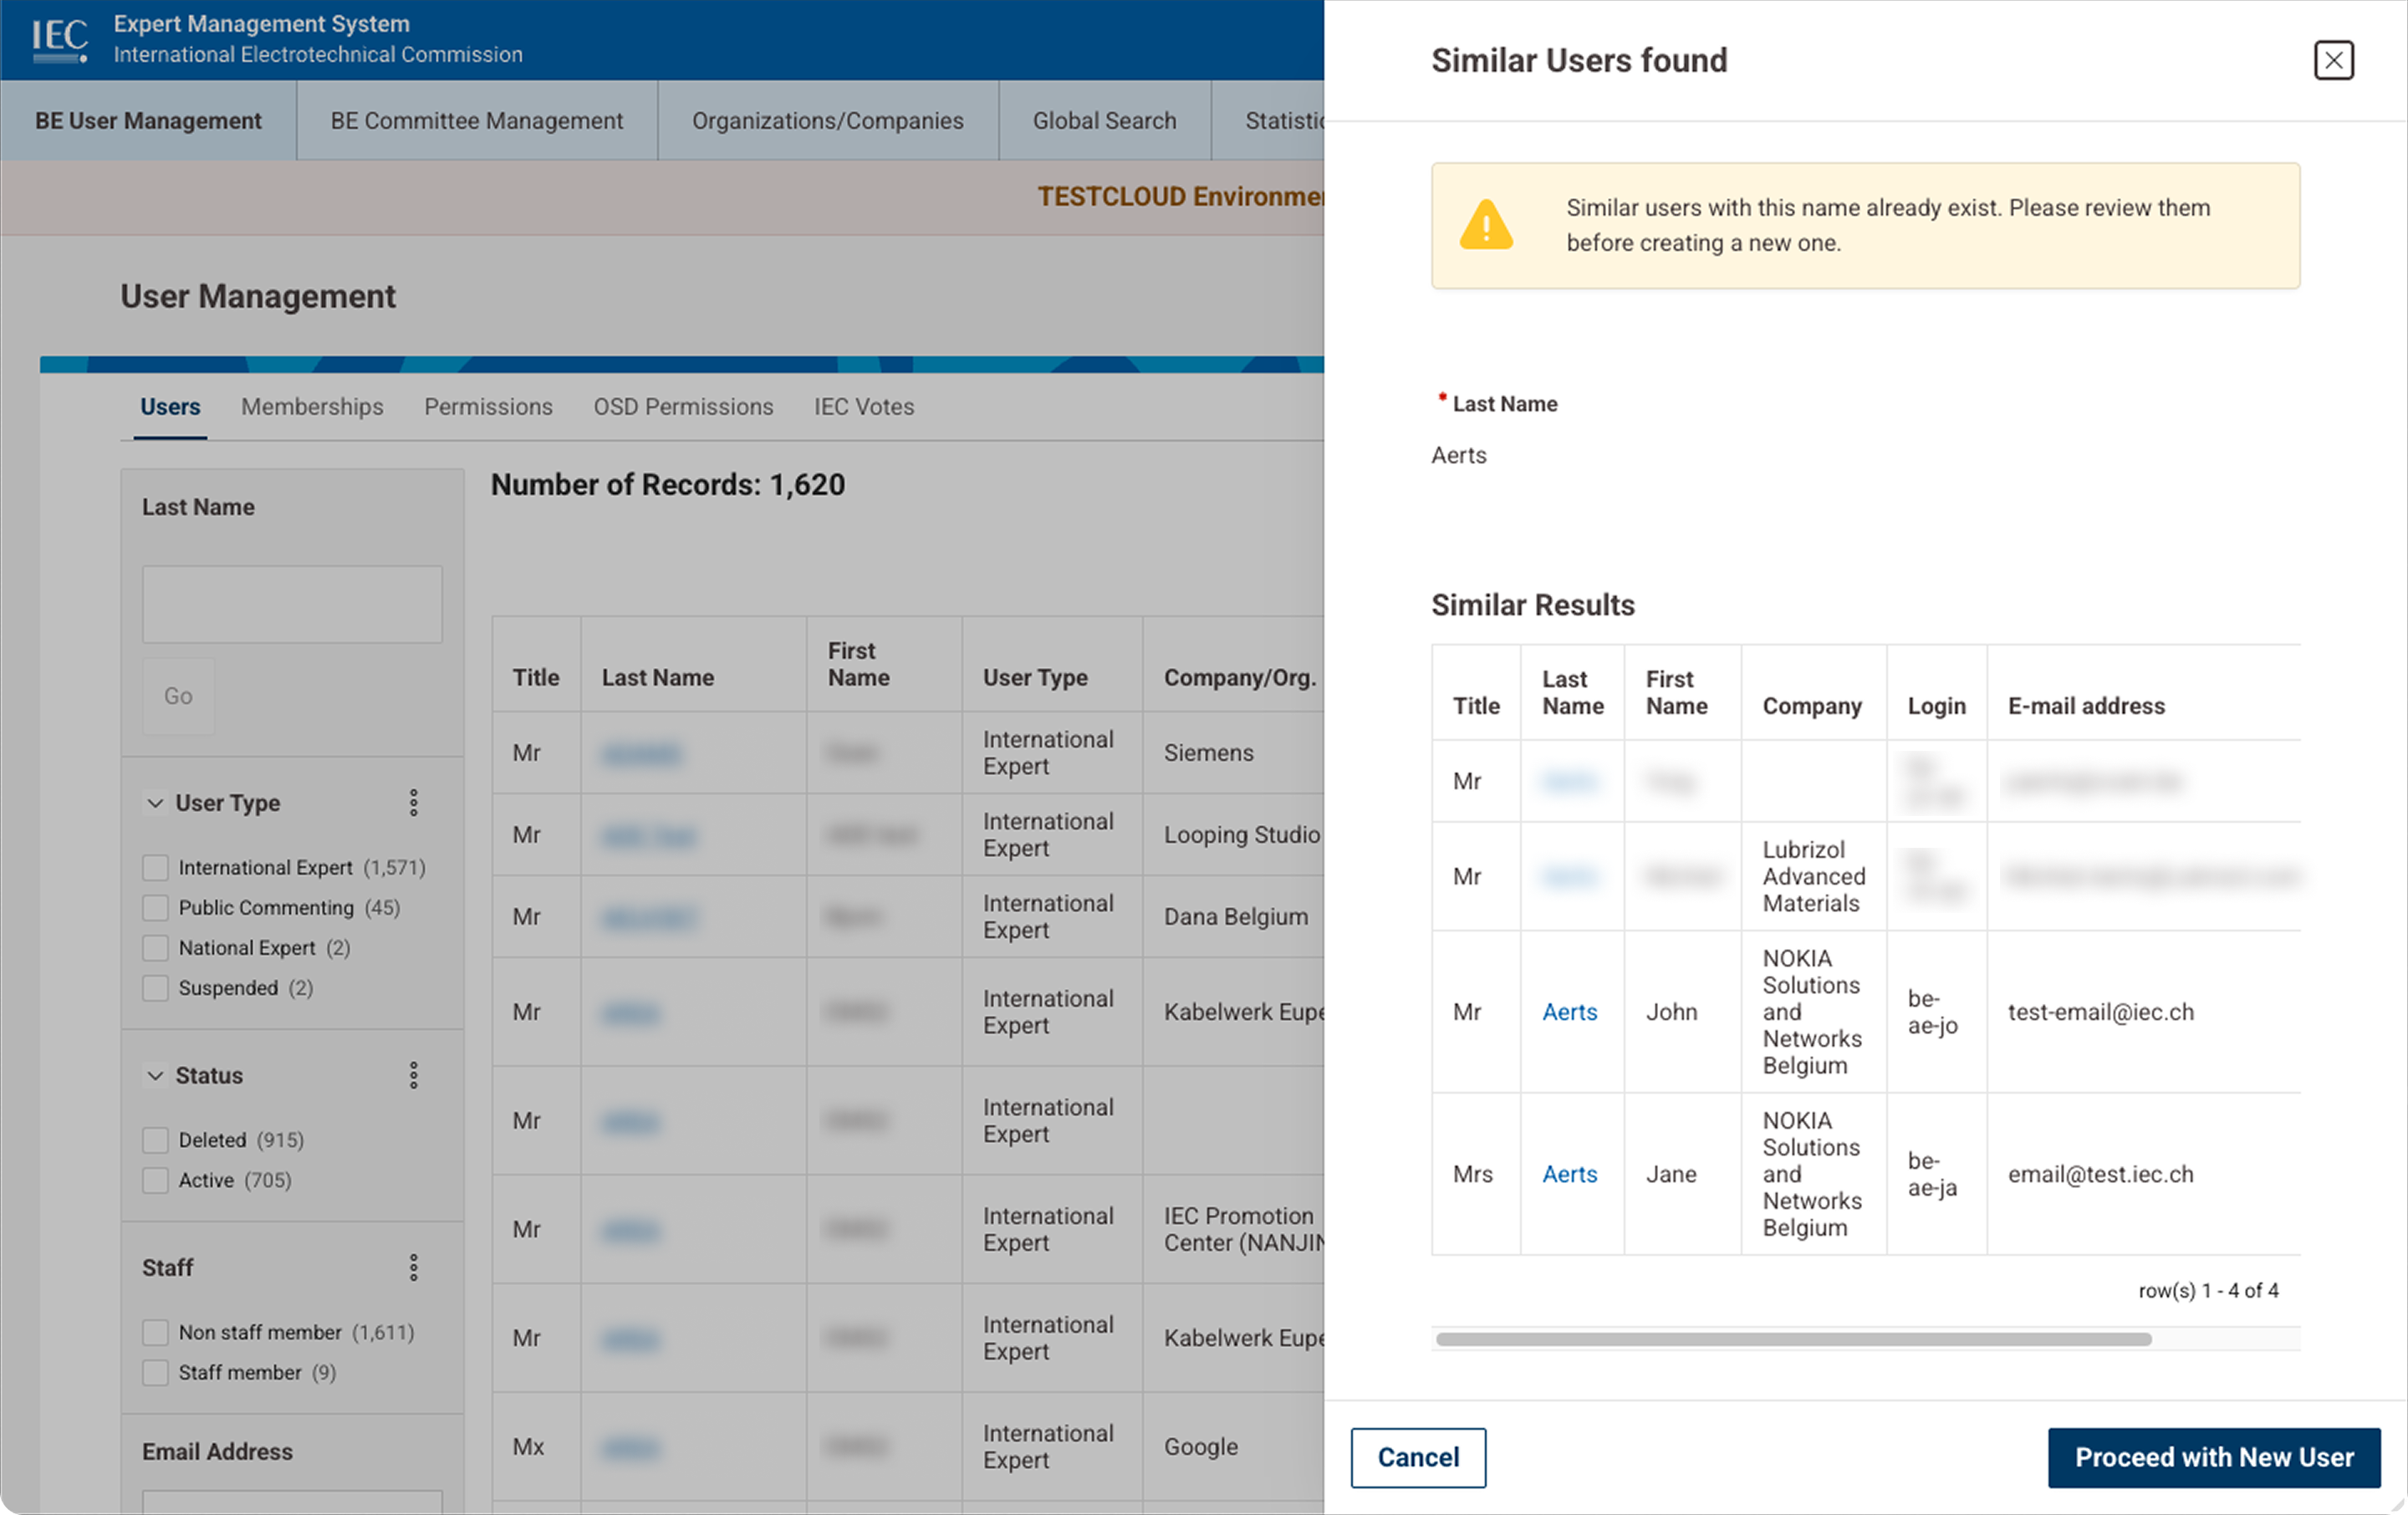
Task: Click the Proceed with New User button
Action: (x=2213, y=1457)
